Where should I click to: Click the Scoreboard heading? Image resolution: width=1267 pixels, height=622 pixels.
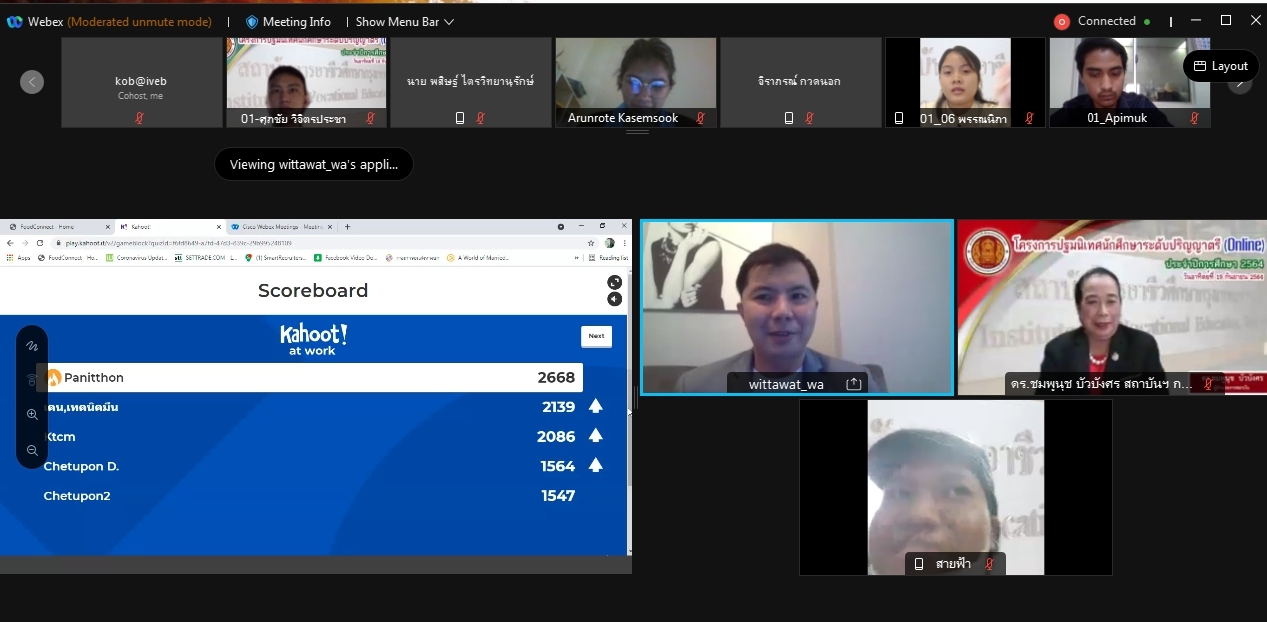pos(313,291)
